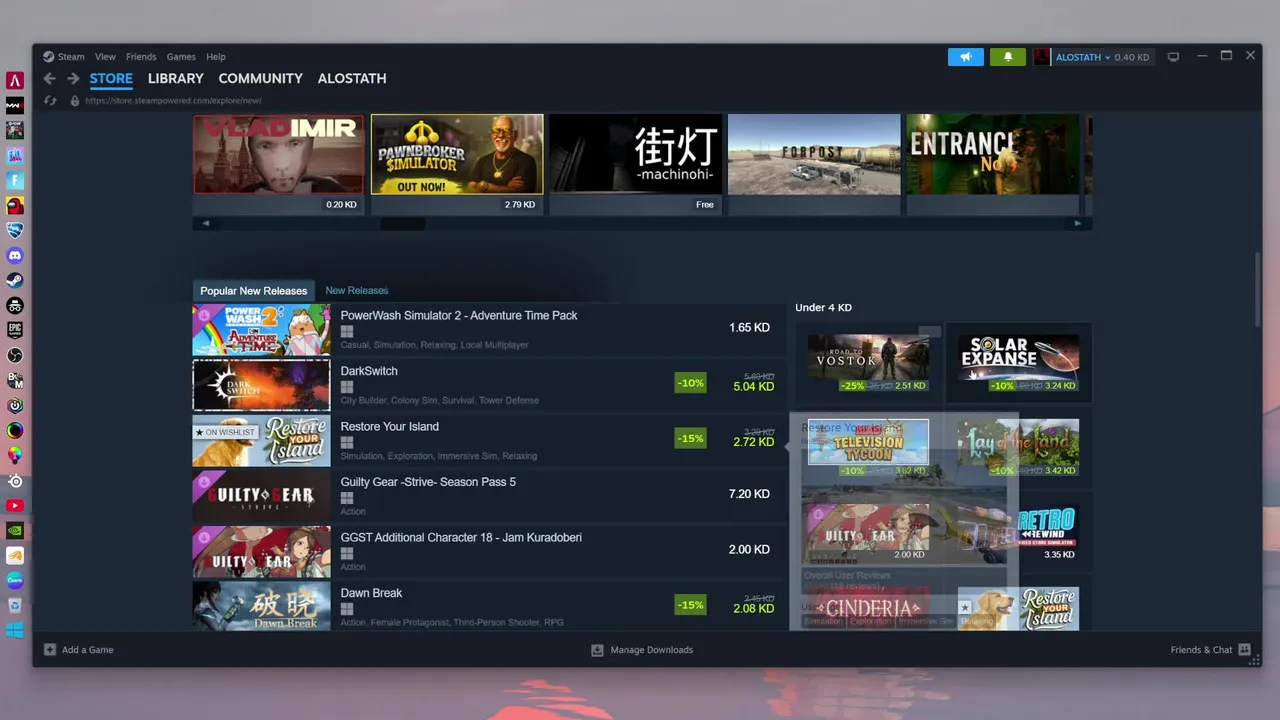This screenshot has height=720, width=1280.
Task: Open the ALOSTATH profile section
Action: point(352,79)
